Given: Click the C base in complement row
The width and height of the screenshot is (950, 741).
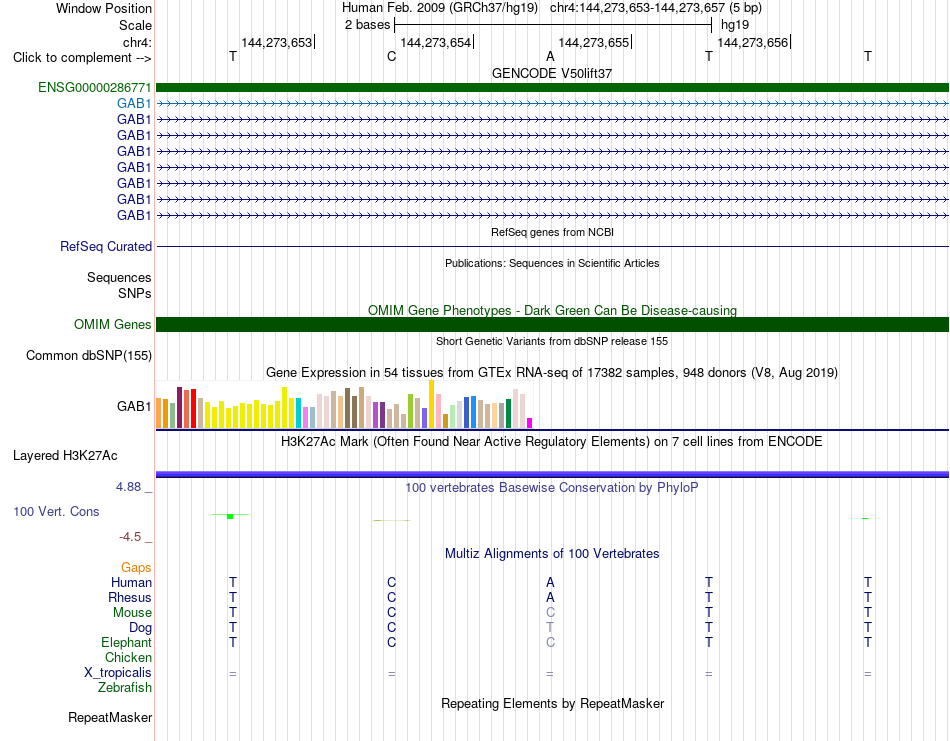Looking at the screenshot, I should 391,56.
